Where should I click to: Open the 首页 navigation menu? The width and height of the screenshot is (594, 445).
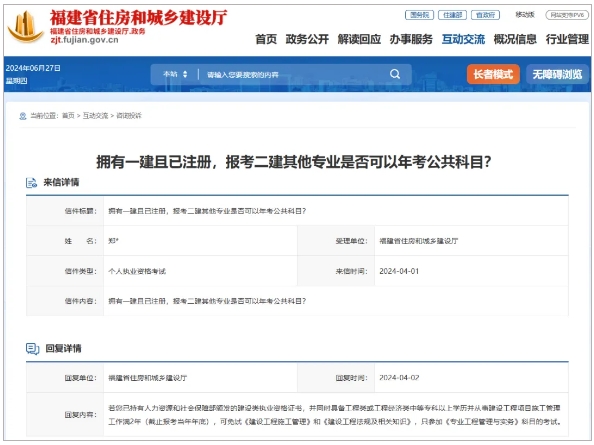coord(266,39)
